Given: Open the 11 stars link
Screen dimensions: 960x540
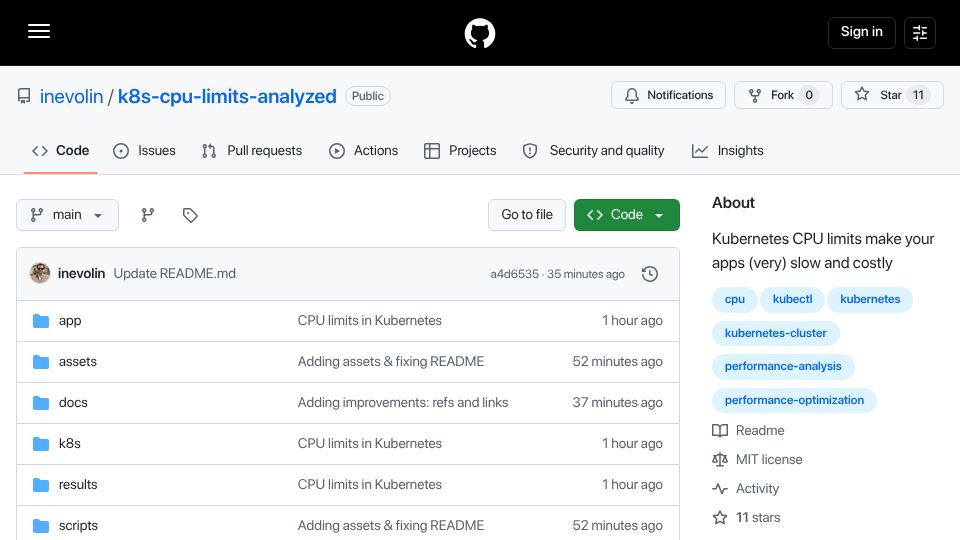Looking at the screenshot, I should [x=746, y=518].
